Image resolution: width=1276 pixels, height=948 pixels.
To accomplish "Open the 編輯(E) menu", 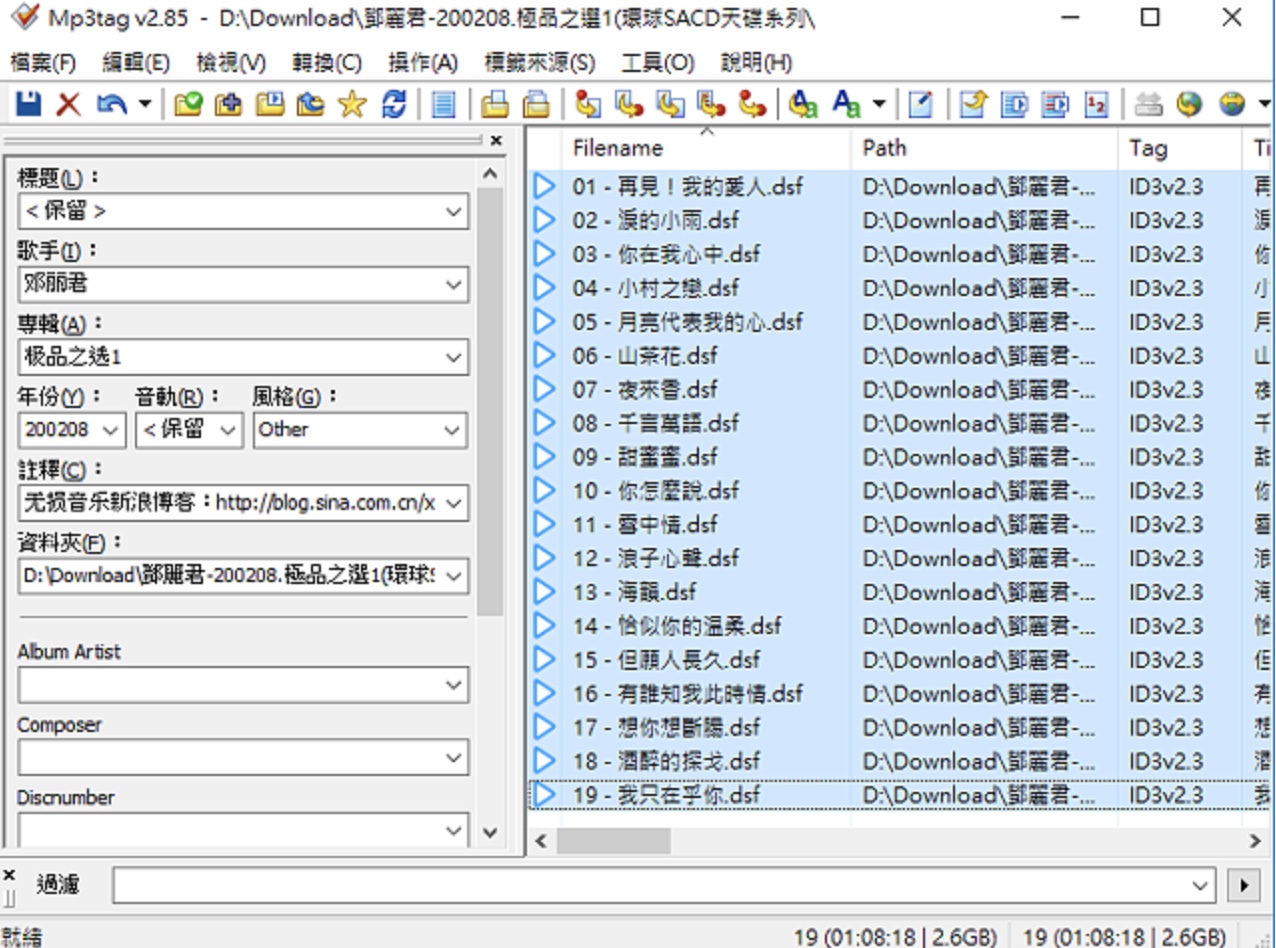I will click(136, 63).
